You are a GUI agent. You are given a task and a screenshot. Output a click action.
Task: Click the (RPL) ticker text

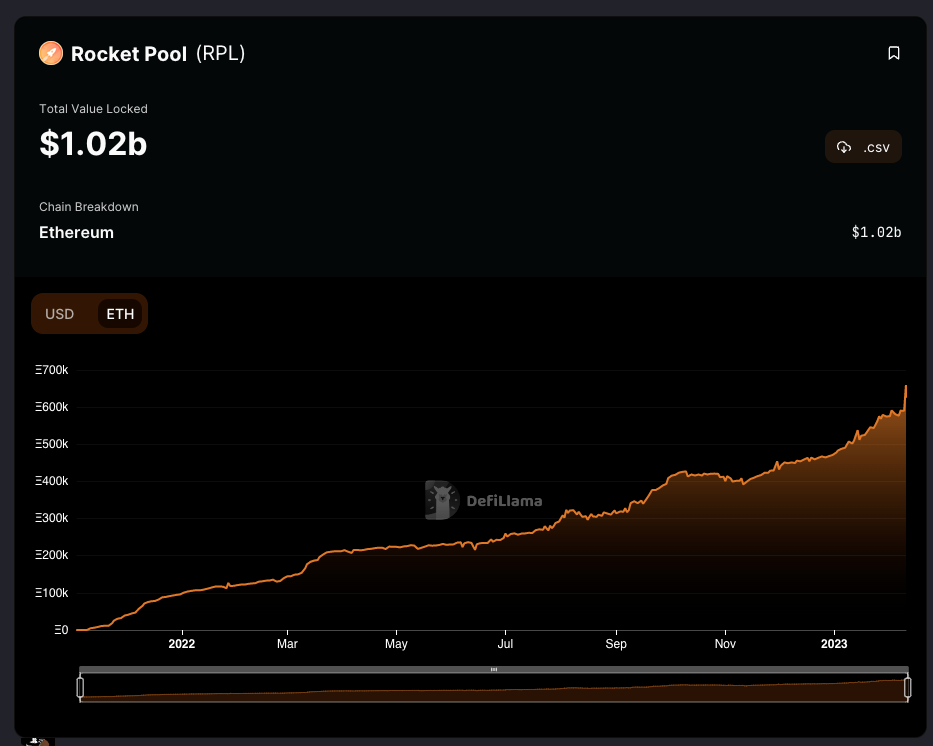pyautogui.click(x=220, y=54)
